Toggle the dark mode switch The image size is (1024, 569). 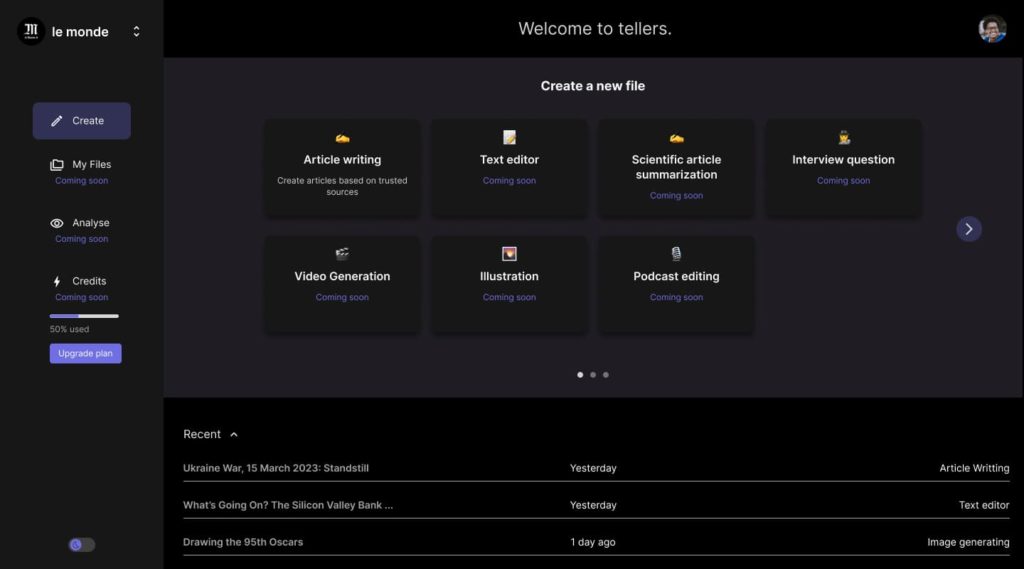(82, 545)
